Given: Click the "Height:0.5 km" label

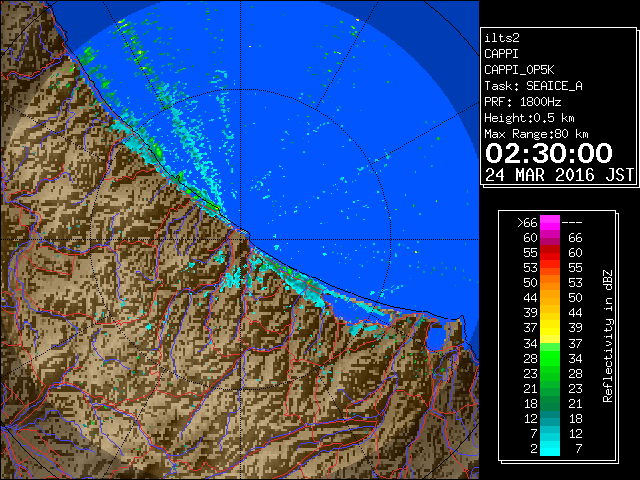Looking at the screenshot, I should [x=529, y=118].
